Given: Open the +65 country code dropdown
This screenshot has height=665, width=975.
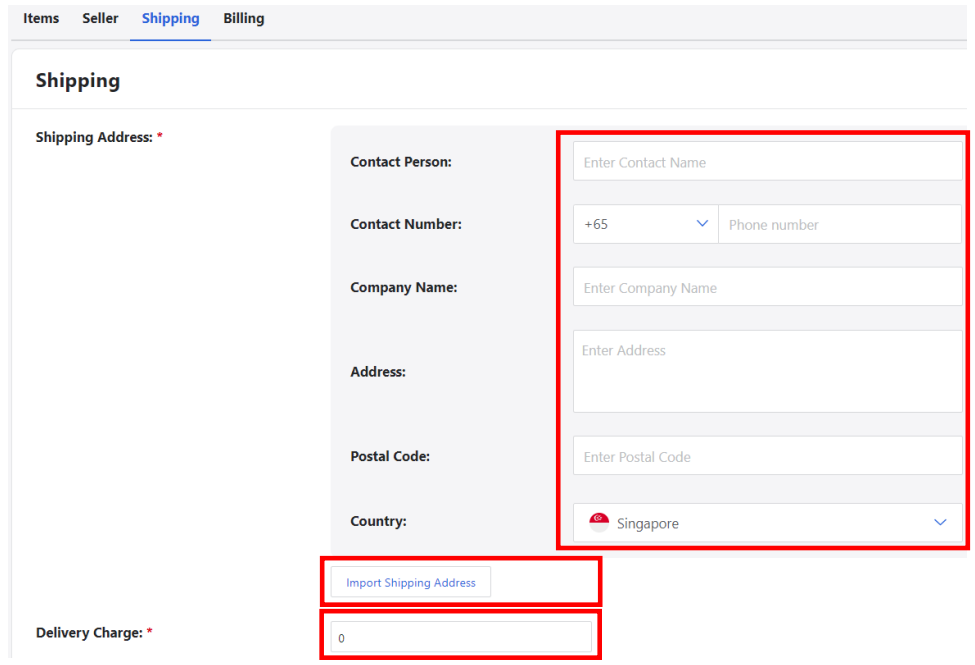Looking at the screenshot, I should coord(645,224).
